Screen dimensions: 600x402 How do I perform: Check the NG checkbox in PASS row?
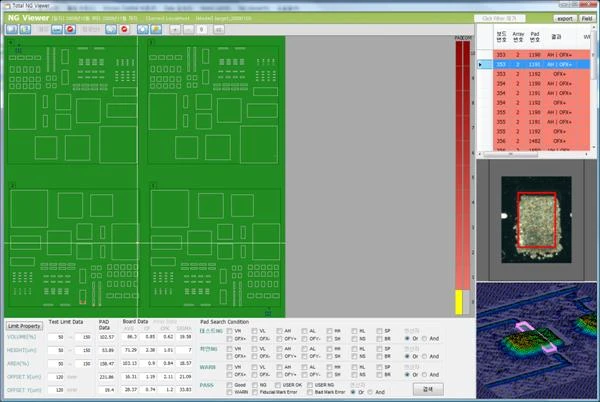point(255,385)
